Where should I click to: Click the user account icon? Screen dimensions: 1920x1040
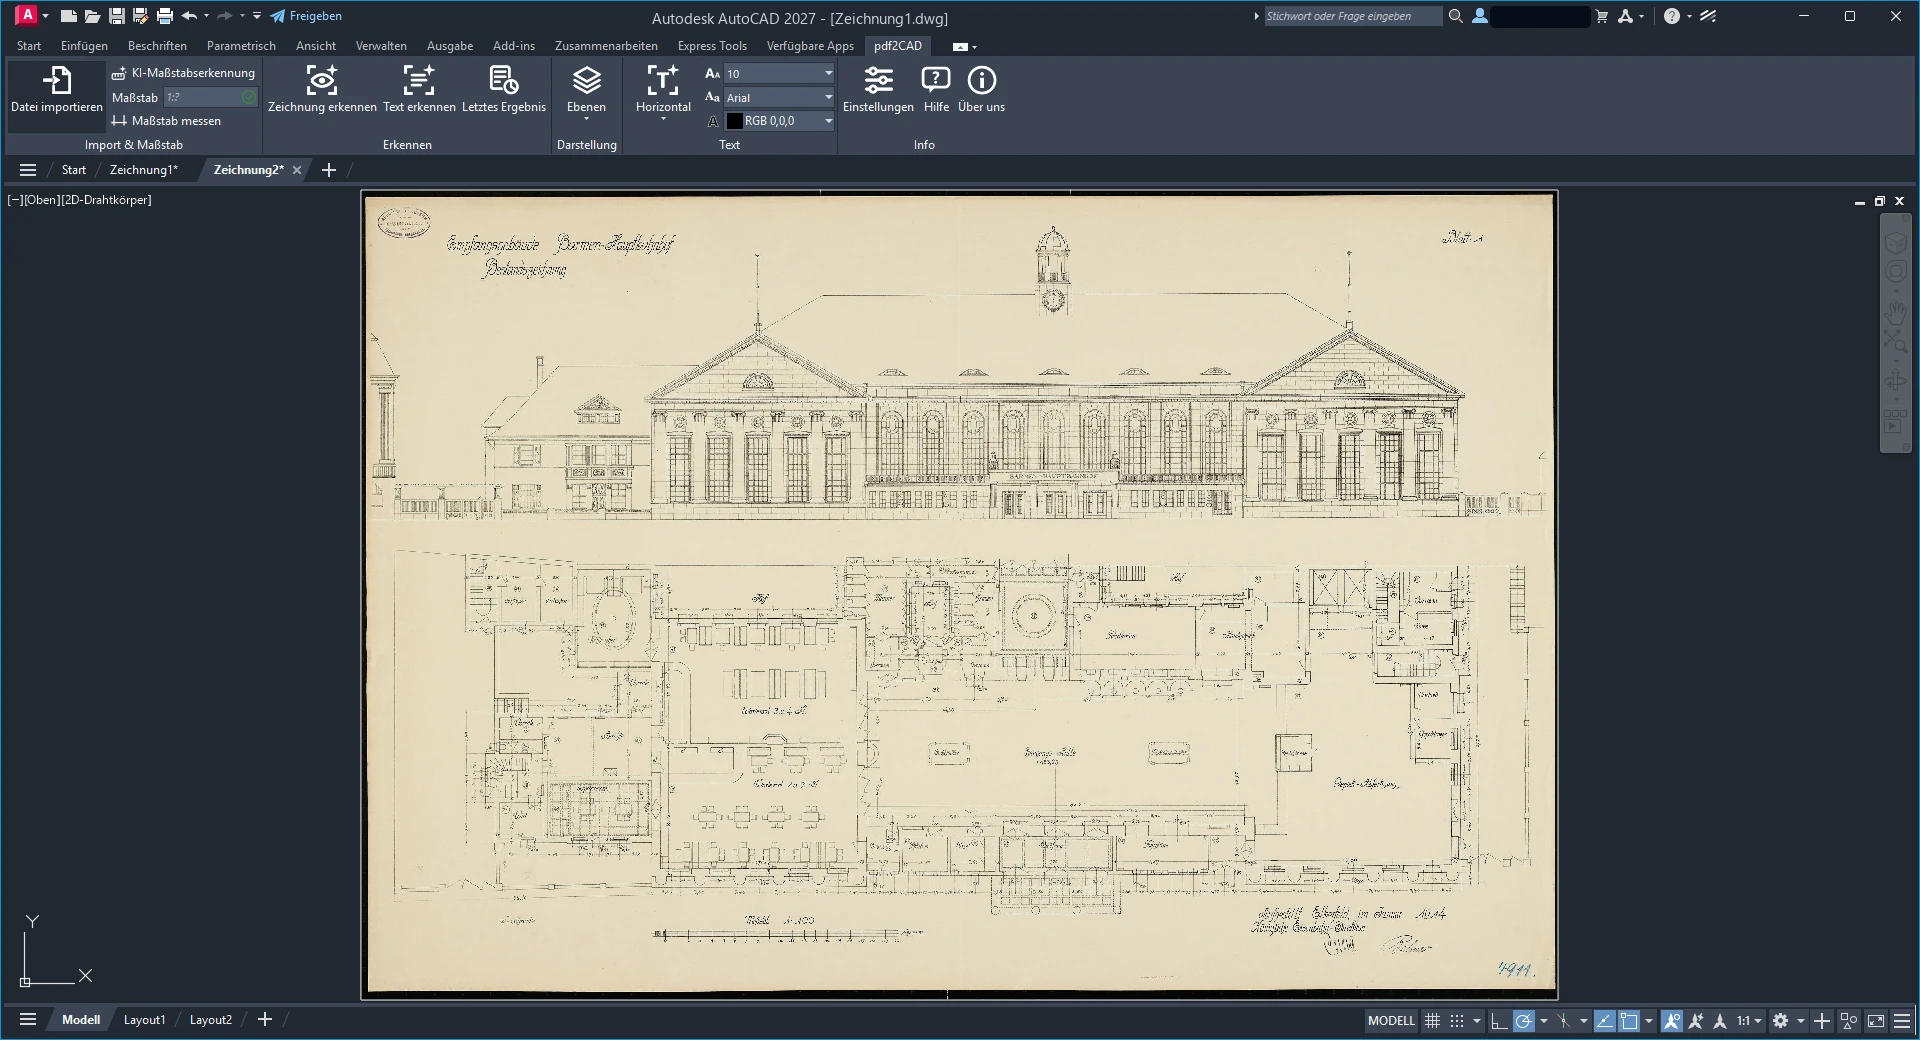(x=1480, y=16)
